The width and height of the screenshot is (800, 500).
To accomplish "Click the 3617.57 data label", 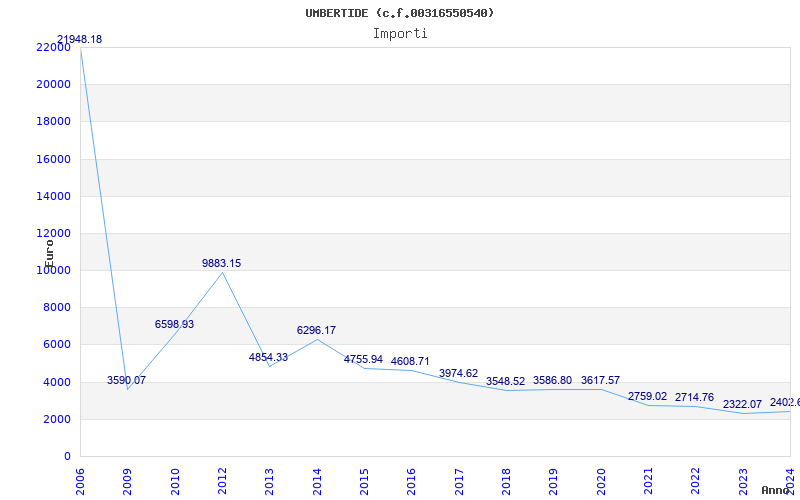I will click(x=601, y=380).
